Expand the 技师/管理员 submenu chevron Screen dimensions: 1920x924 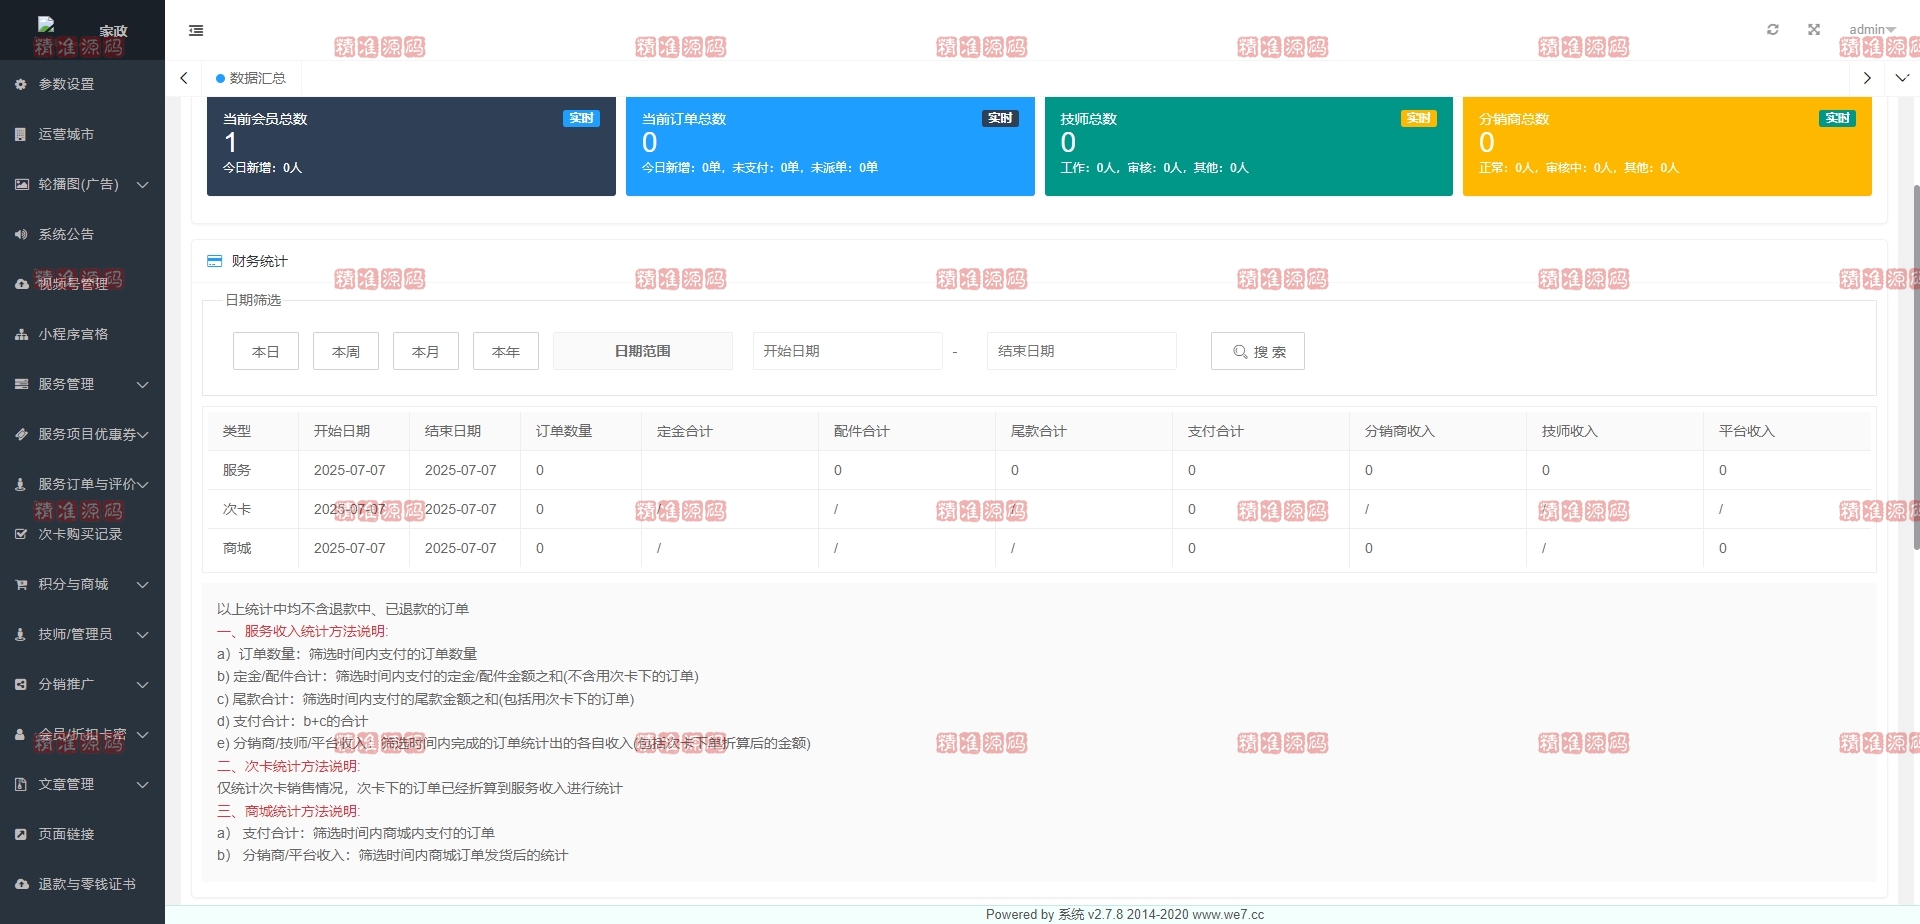tap(143, 634)
